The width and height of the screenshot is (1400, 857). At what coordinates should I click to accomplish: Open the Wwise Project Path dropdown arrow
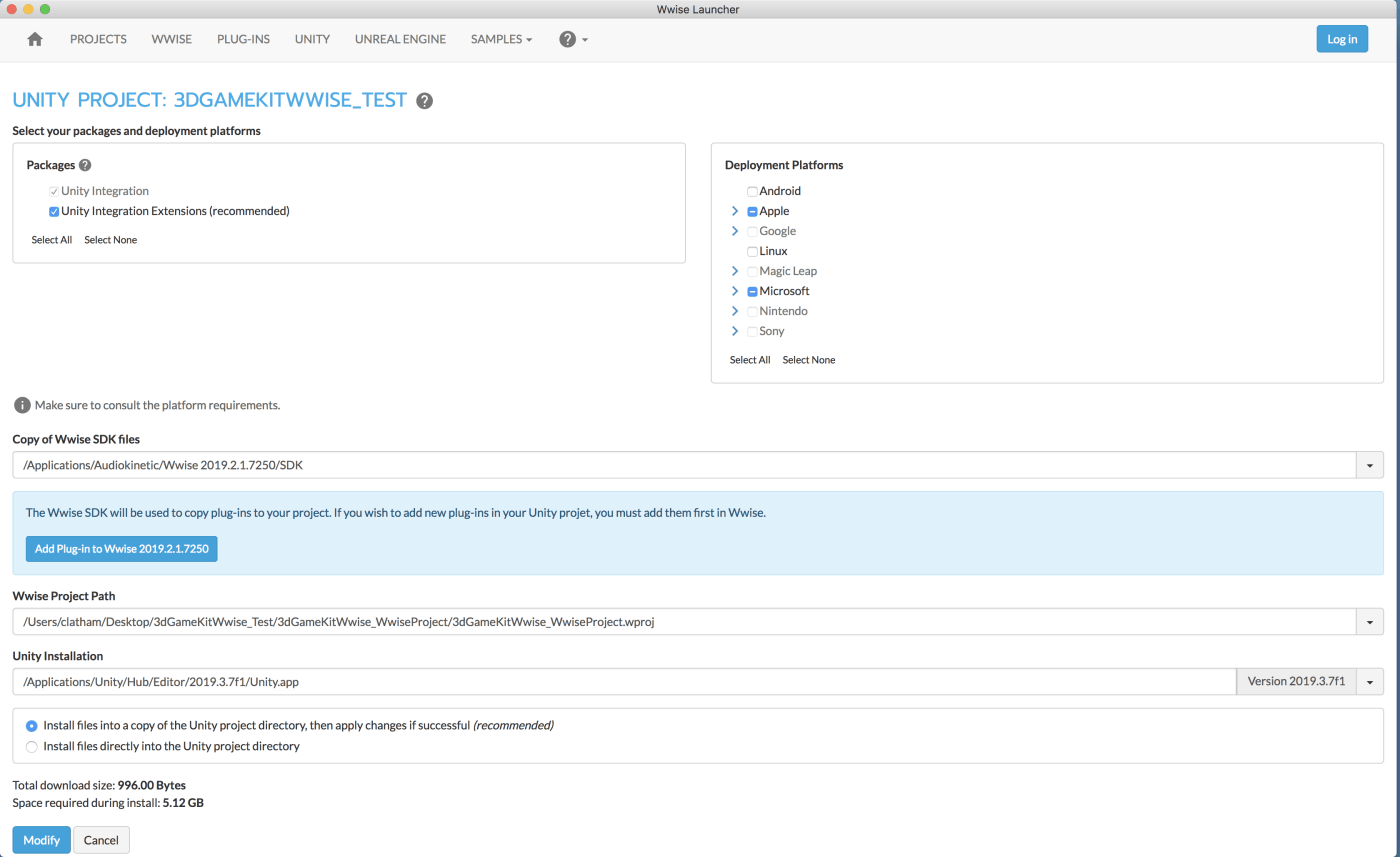tap(1370, 622)
